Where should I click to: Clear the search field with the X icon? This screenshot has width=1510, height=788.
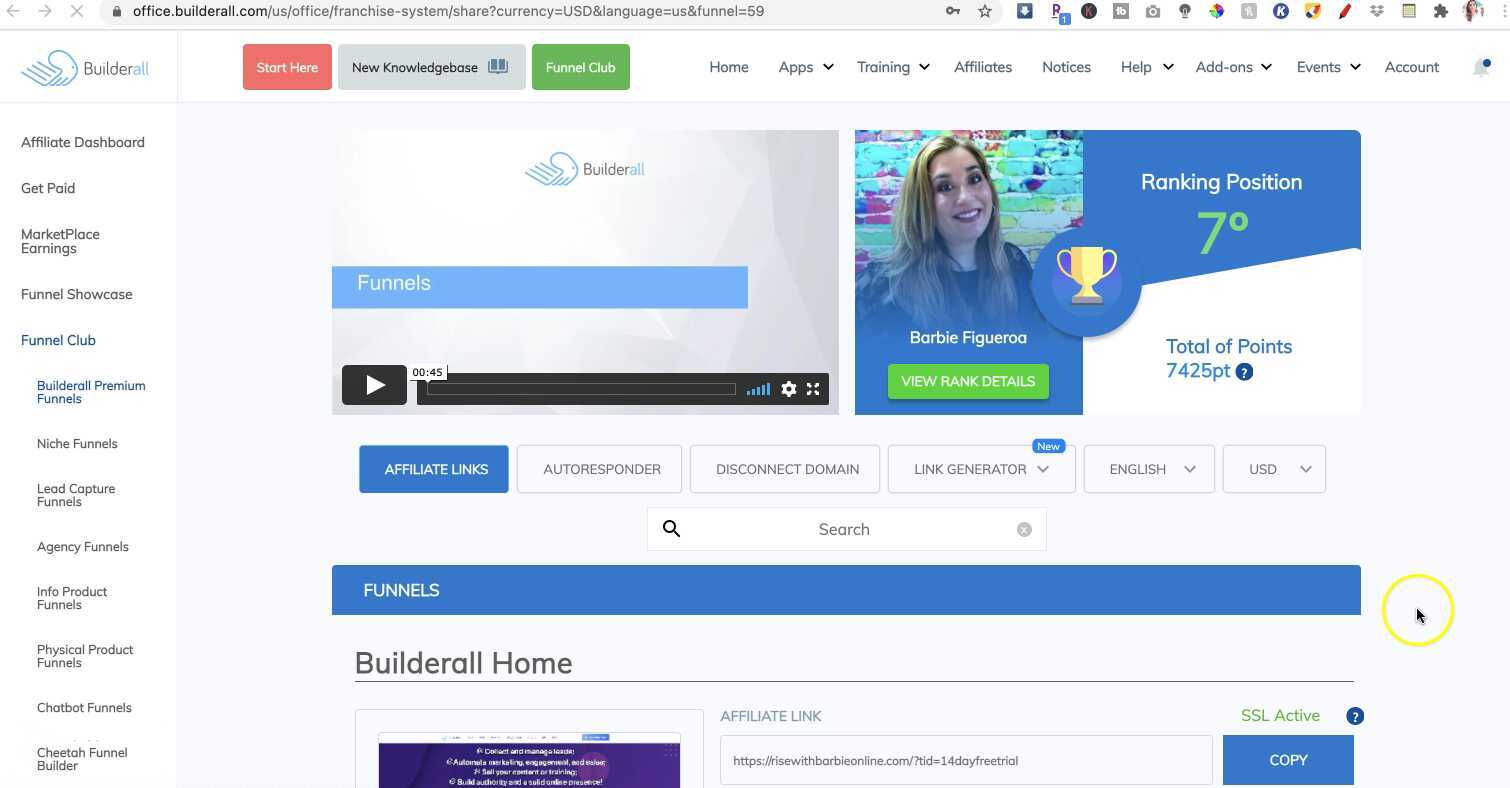pyautogui.click(x=1024, y=529)
